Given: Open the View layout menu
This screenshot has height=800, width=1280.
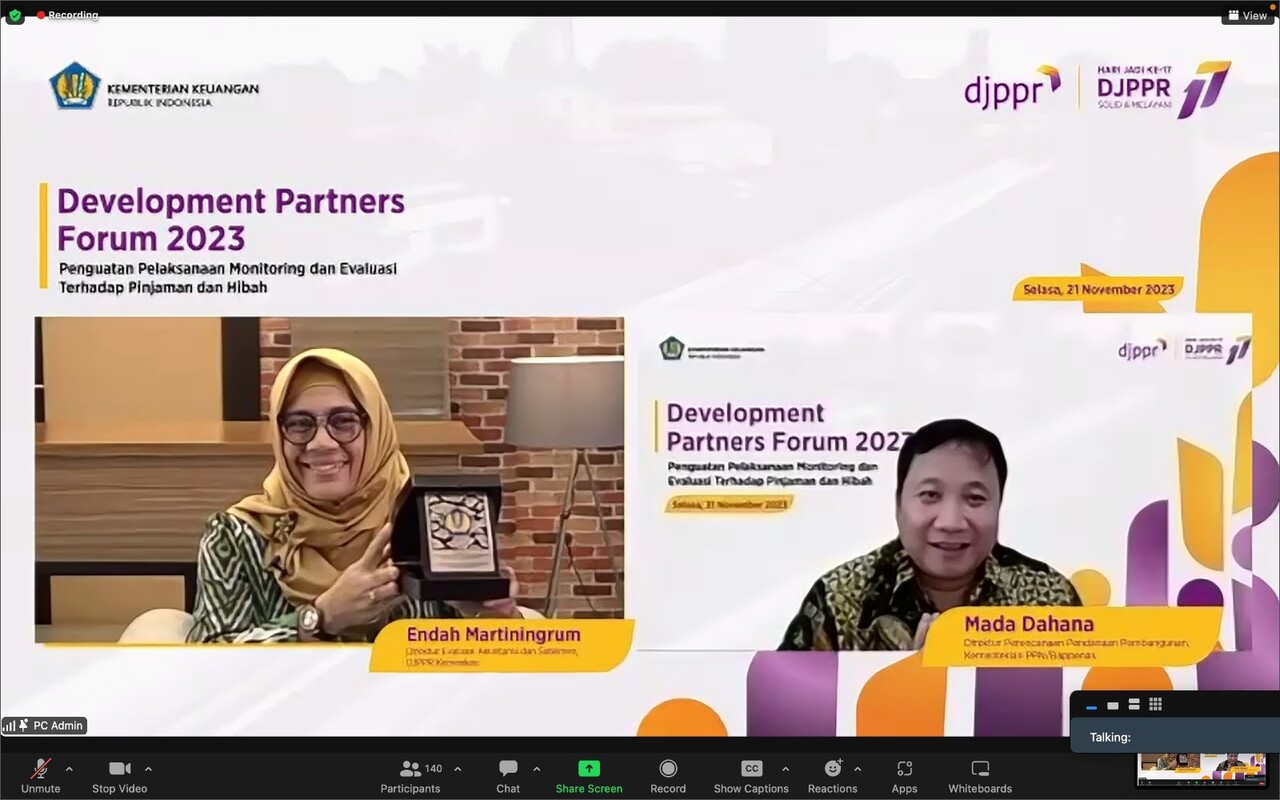Looking at the screenshot, I should pyautogui.click(x=1247, y=15).
